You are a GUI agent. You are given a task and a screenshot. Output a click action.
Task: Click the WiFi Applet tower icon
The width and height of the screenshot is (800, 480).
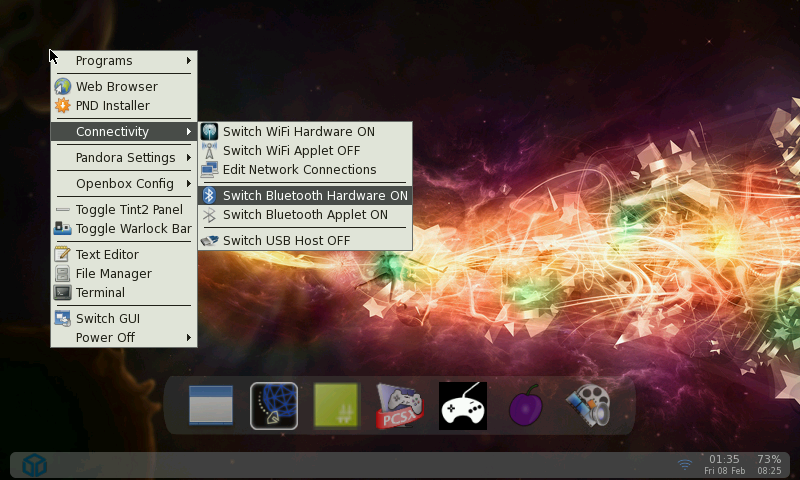[x=209, y=150]
